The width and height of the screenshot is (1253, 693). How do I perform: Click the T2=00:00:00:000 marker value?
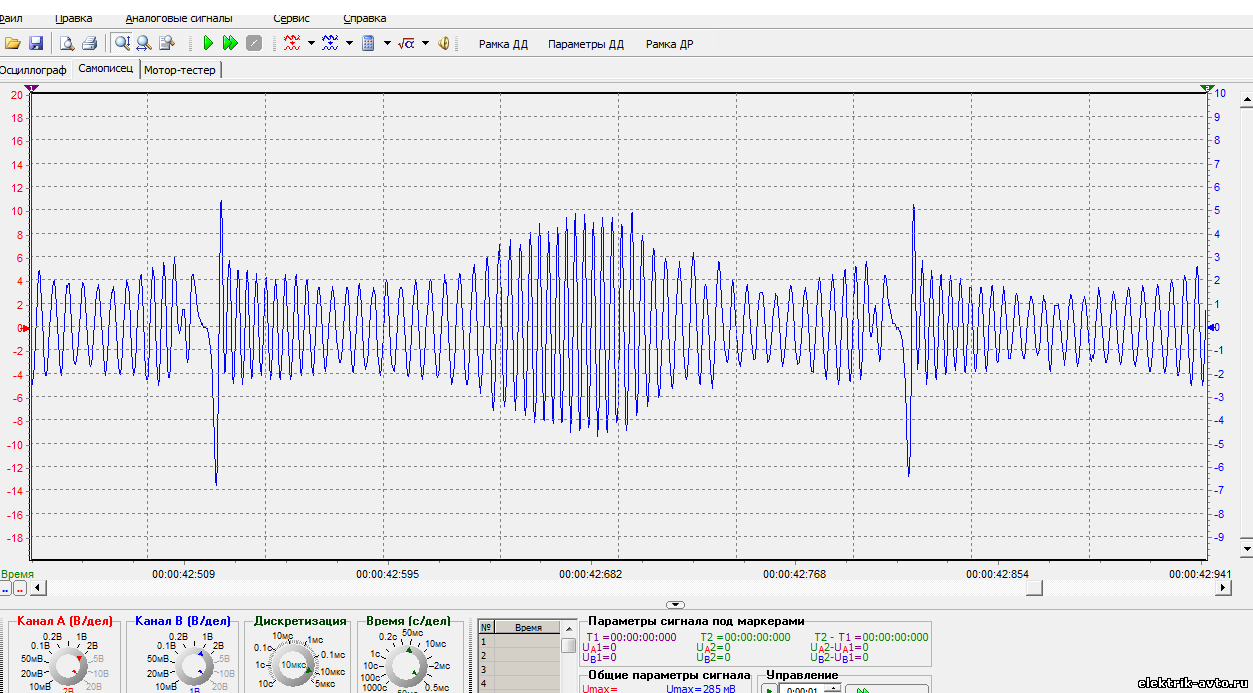click(x=745, y=637)
